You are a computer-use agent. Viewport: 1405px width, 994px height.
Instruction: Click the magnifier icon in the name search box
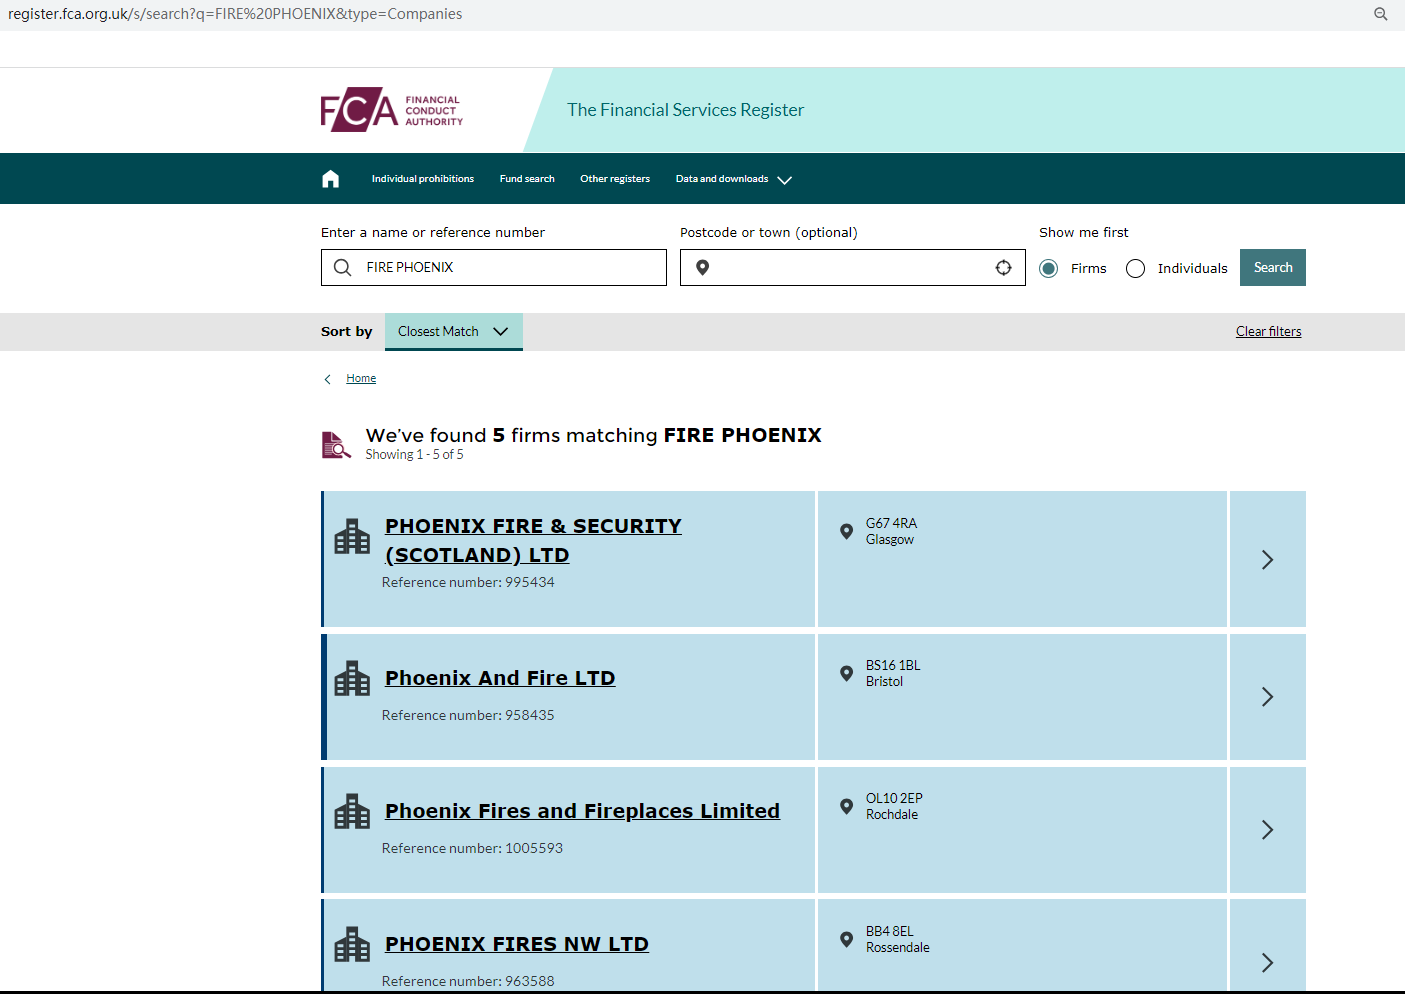pos(342,268)
